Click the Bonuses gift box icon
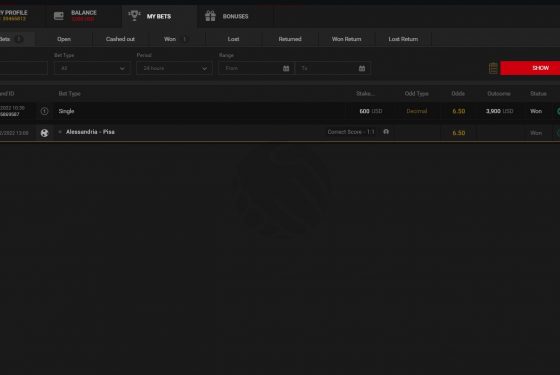Screen dimensions: 560x375 210,16
